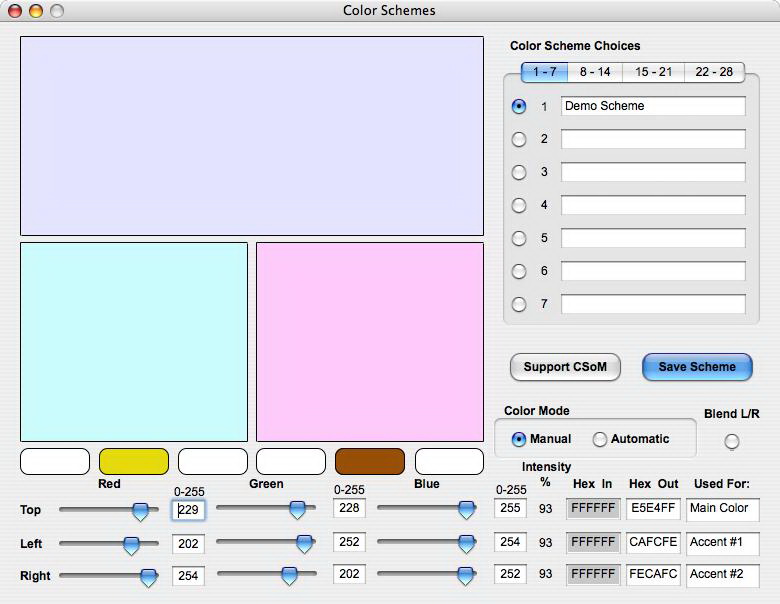The width and height of the screenshot is (780, 604).
Task: Click the scheme 3 name field
Action: 653,172
